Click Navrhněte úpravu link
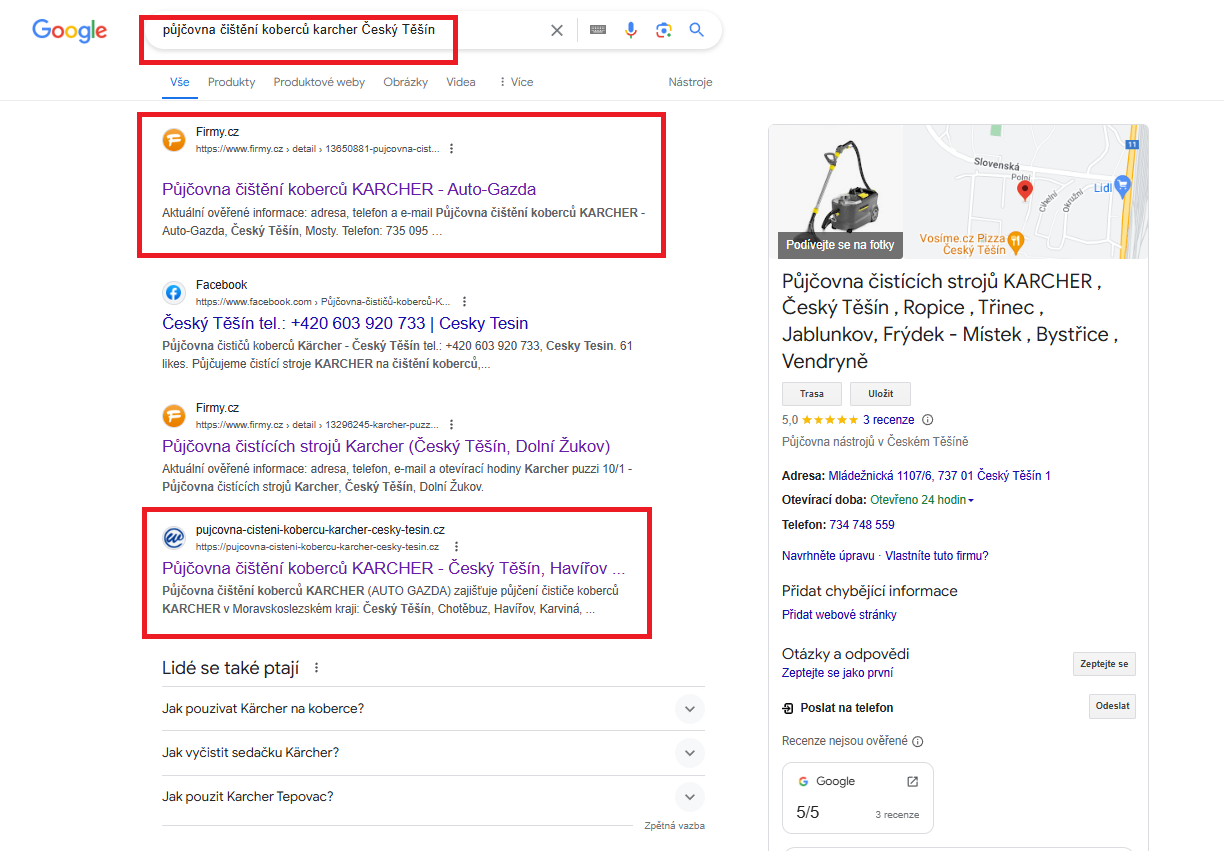The image size is (1224, 851). point(828,556)
